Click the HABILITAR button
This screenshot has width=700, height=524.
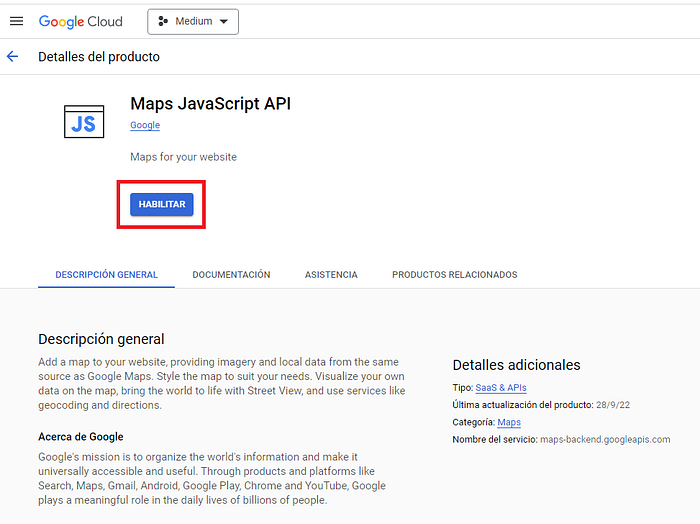(x=162, y=204)
